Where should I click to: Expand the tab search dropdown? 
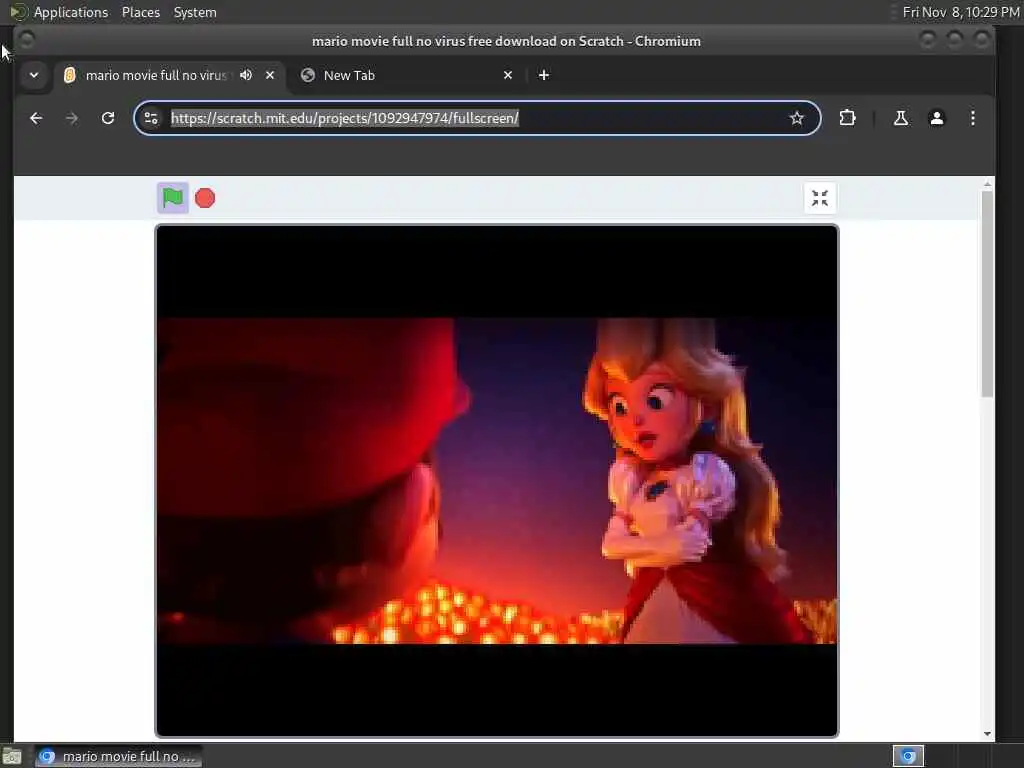(34, 75)
